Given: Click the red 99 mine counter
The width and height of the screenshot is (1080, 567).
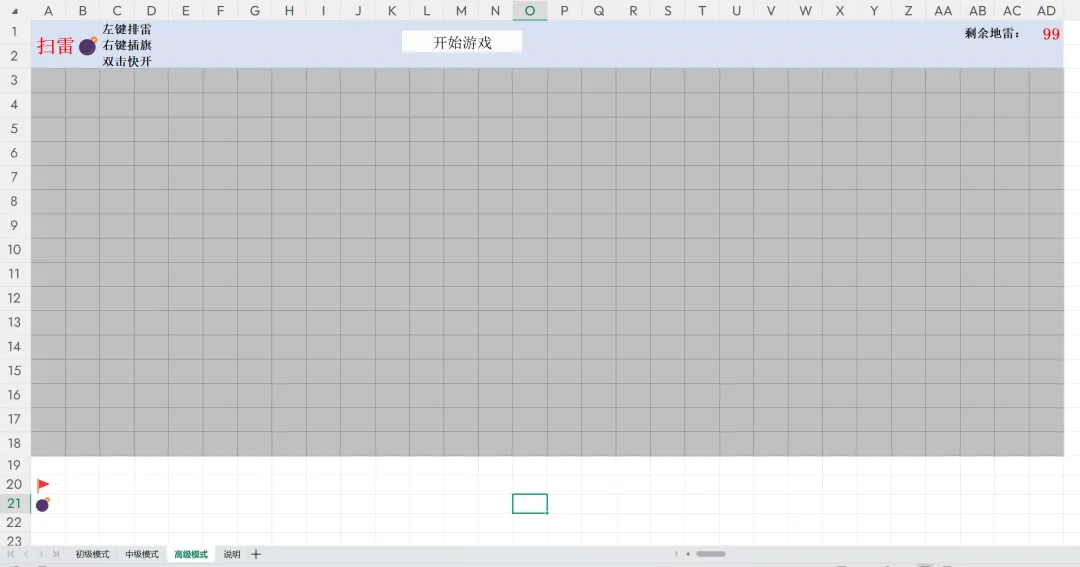Looking at the screenshot, I should (1050, 34).
